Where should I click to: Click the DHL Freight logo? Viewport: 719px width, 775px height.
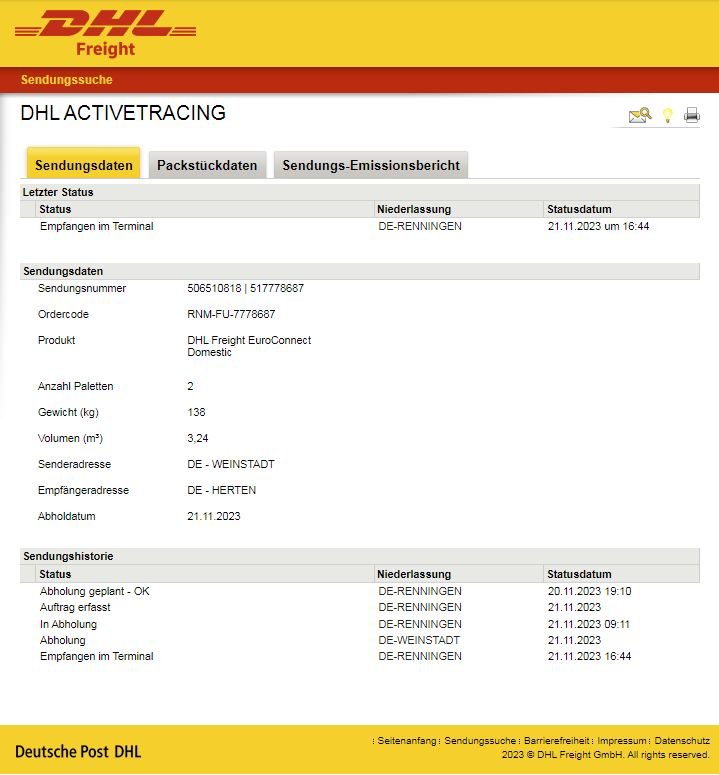pyautogui.click(x=106, y=33)
